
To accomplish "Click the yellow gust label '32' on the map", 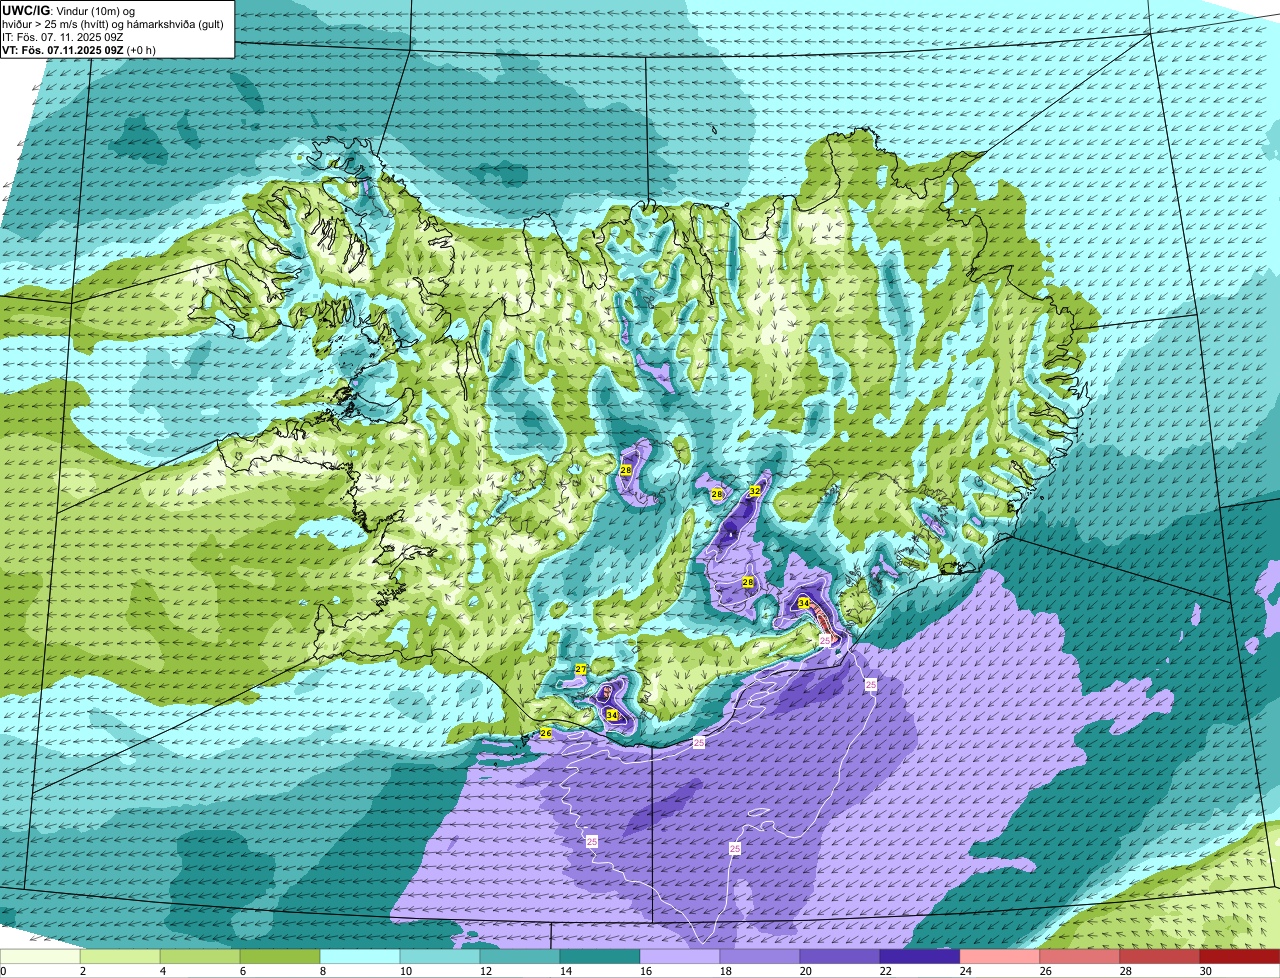I will point(755,491).
